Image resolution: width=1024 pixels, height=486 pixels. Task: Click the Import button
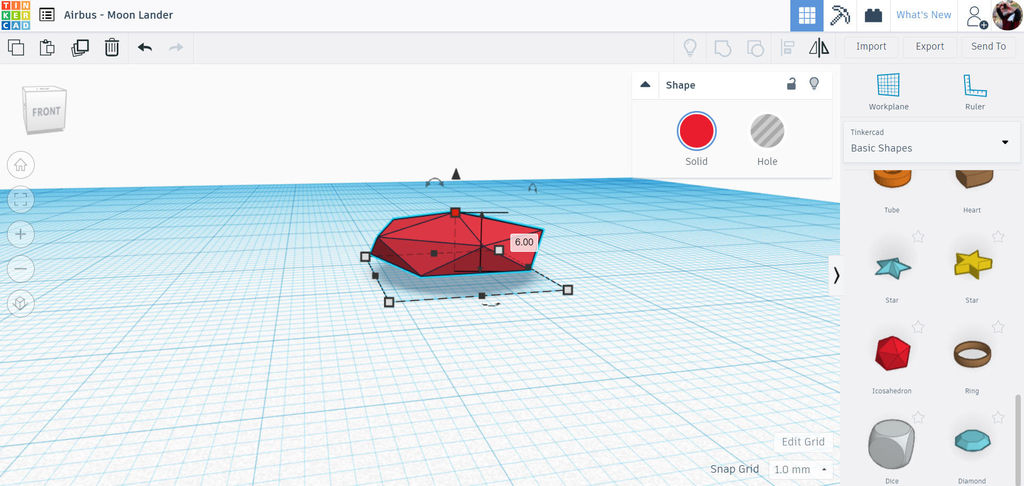pos(871,46)
